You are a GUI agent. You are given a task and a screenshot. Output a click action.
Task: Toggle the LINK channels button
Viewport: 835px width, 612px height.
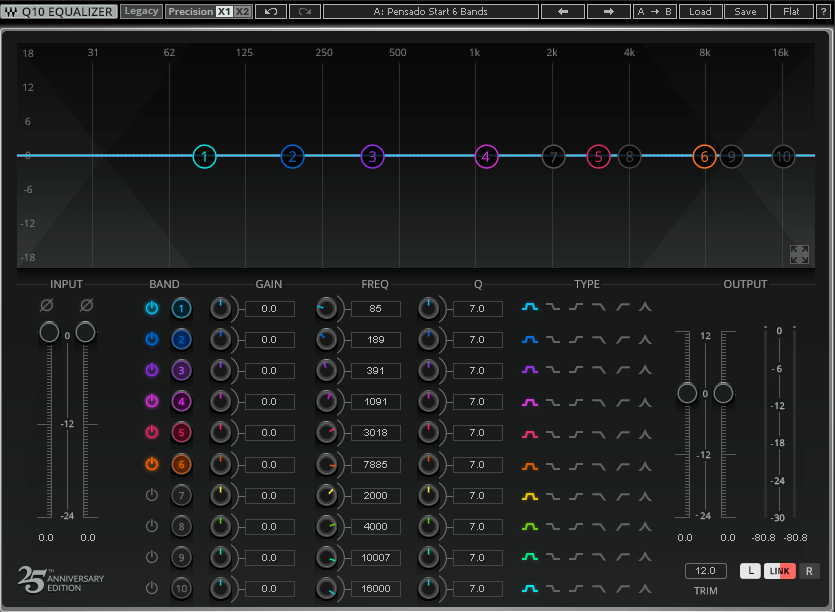(780, 571)
